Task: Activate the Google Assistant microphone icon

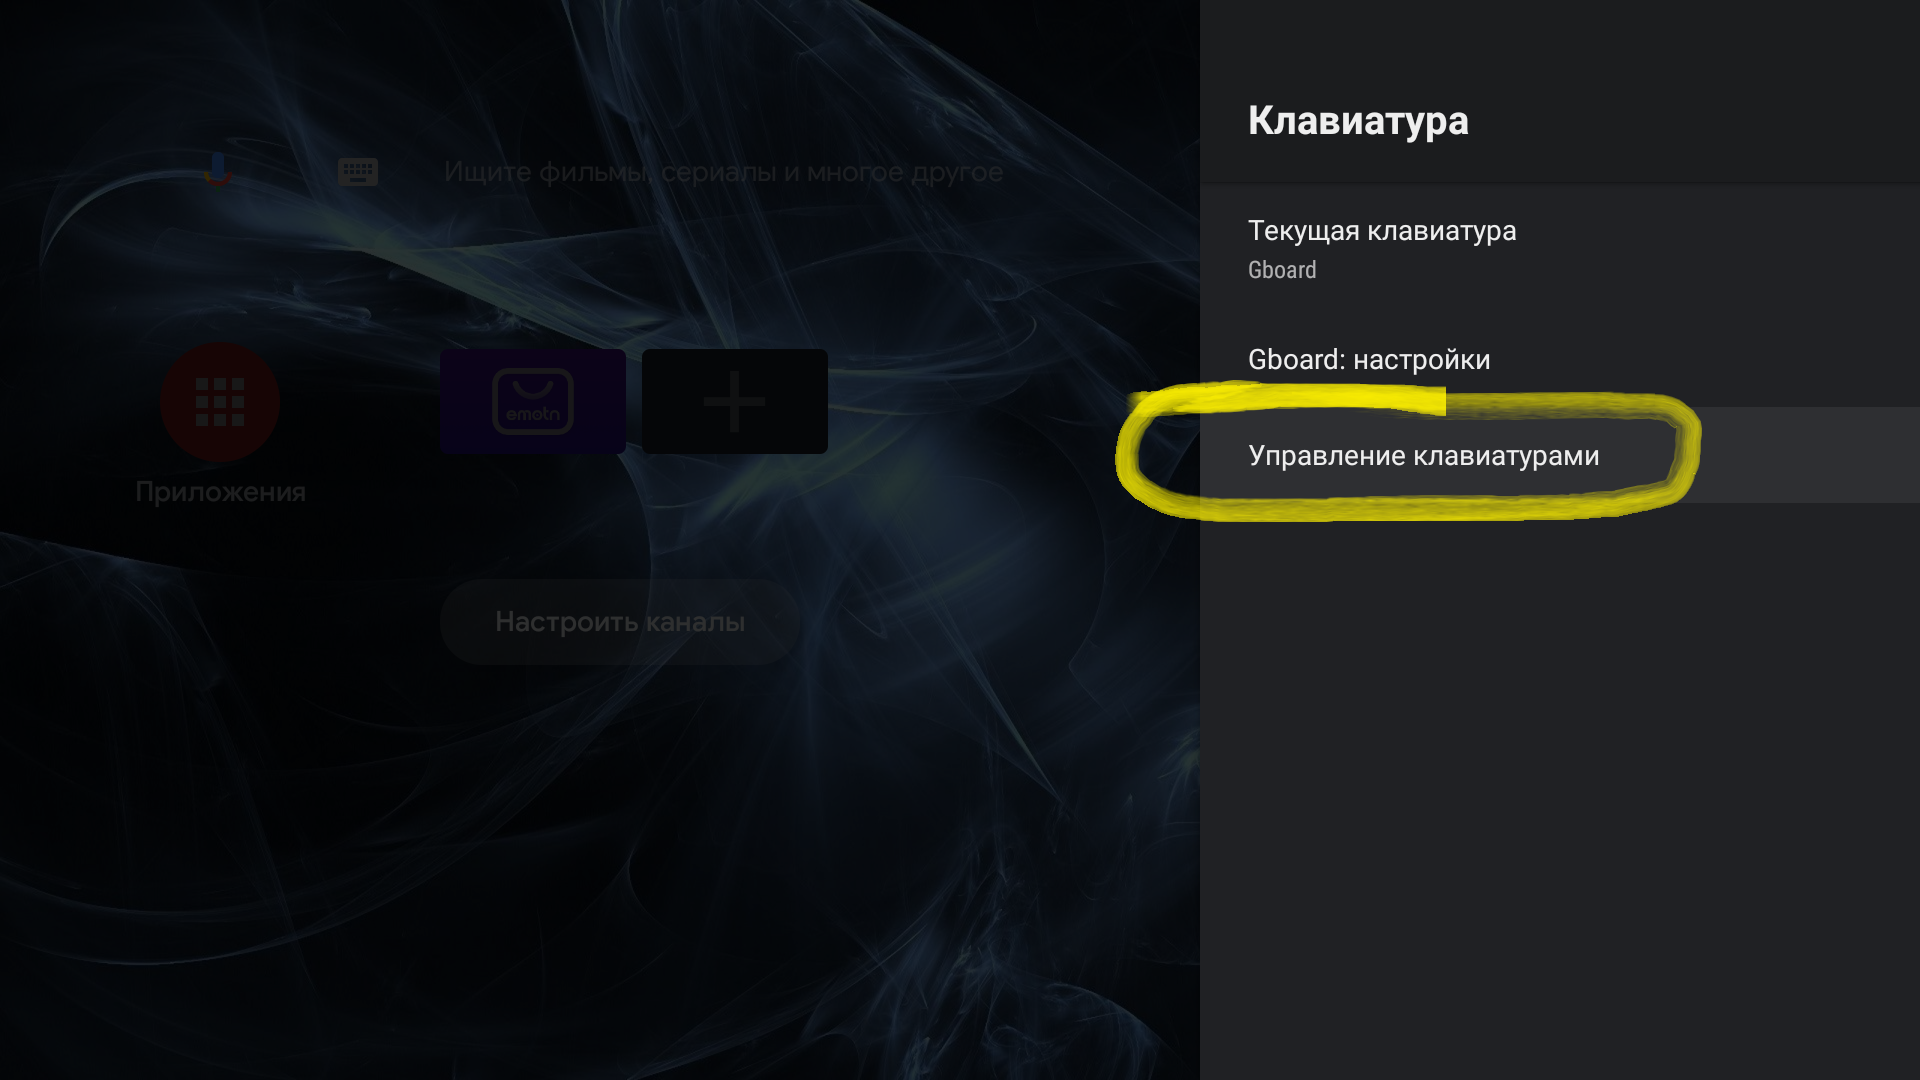Action: (x=218, y=171)
